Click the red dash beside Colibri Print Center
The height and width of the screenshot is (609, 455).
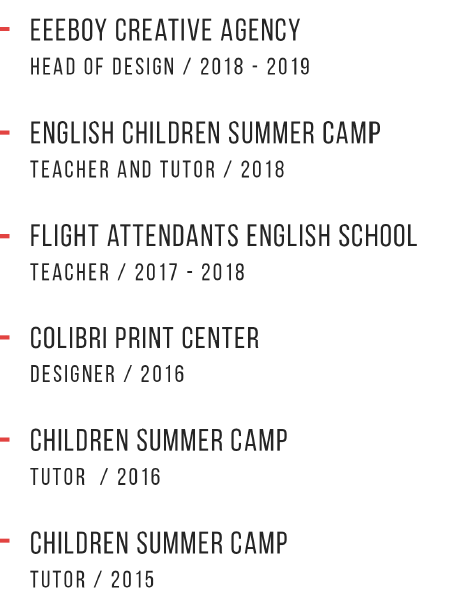coord(5,338)
